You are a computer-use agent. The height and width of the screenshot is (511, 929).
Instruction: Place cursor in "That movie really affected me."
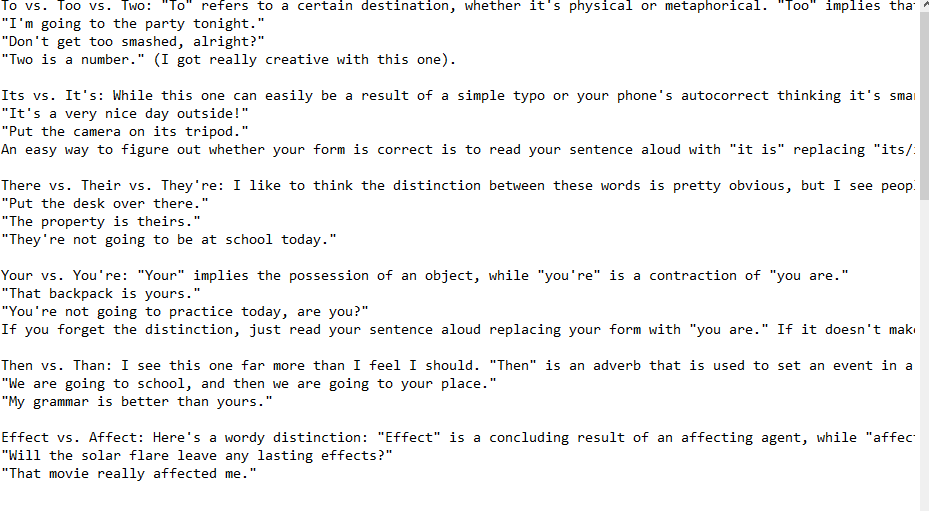(x=129, y=474)
